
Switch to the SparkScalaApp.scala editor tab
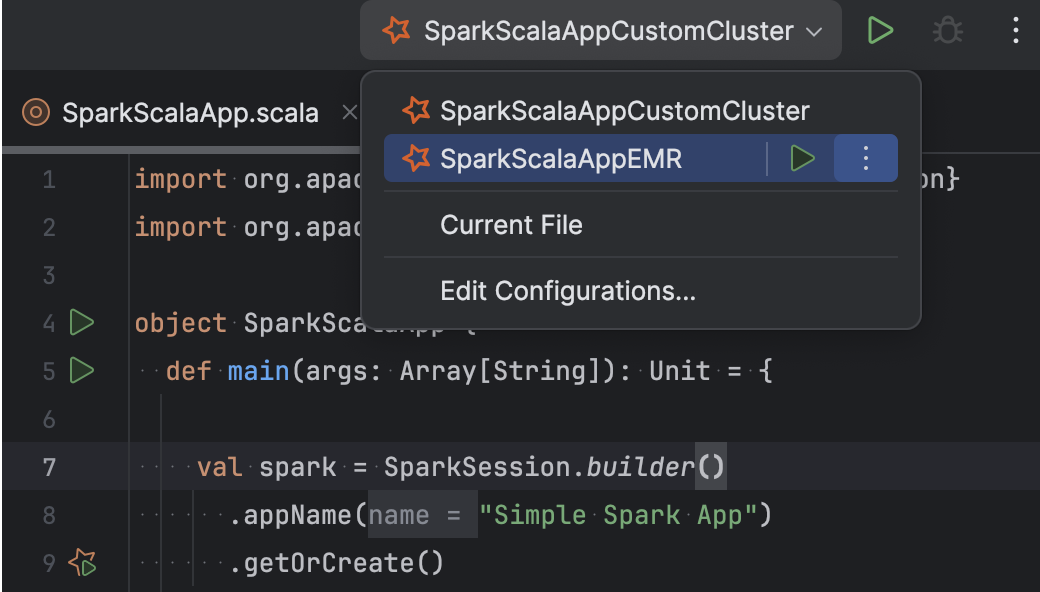click(x=185, y=112)
